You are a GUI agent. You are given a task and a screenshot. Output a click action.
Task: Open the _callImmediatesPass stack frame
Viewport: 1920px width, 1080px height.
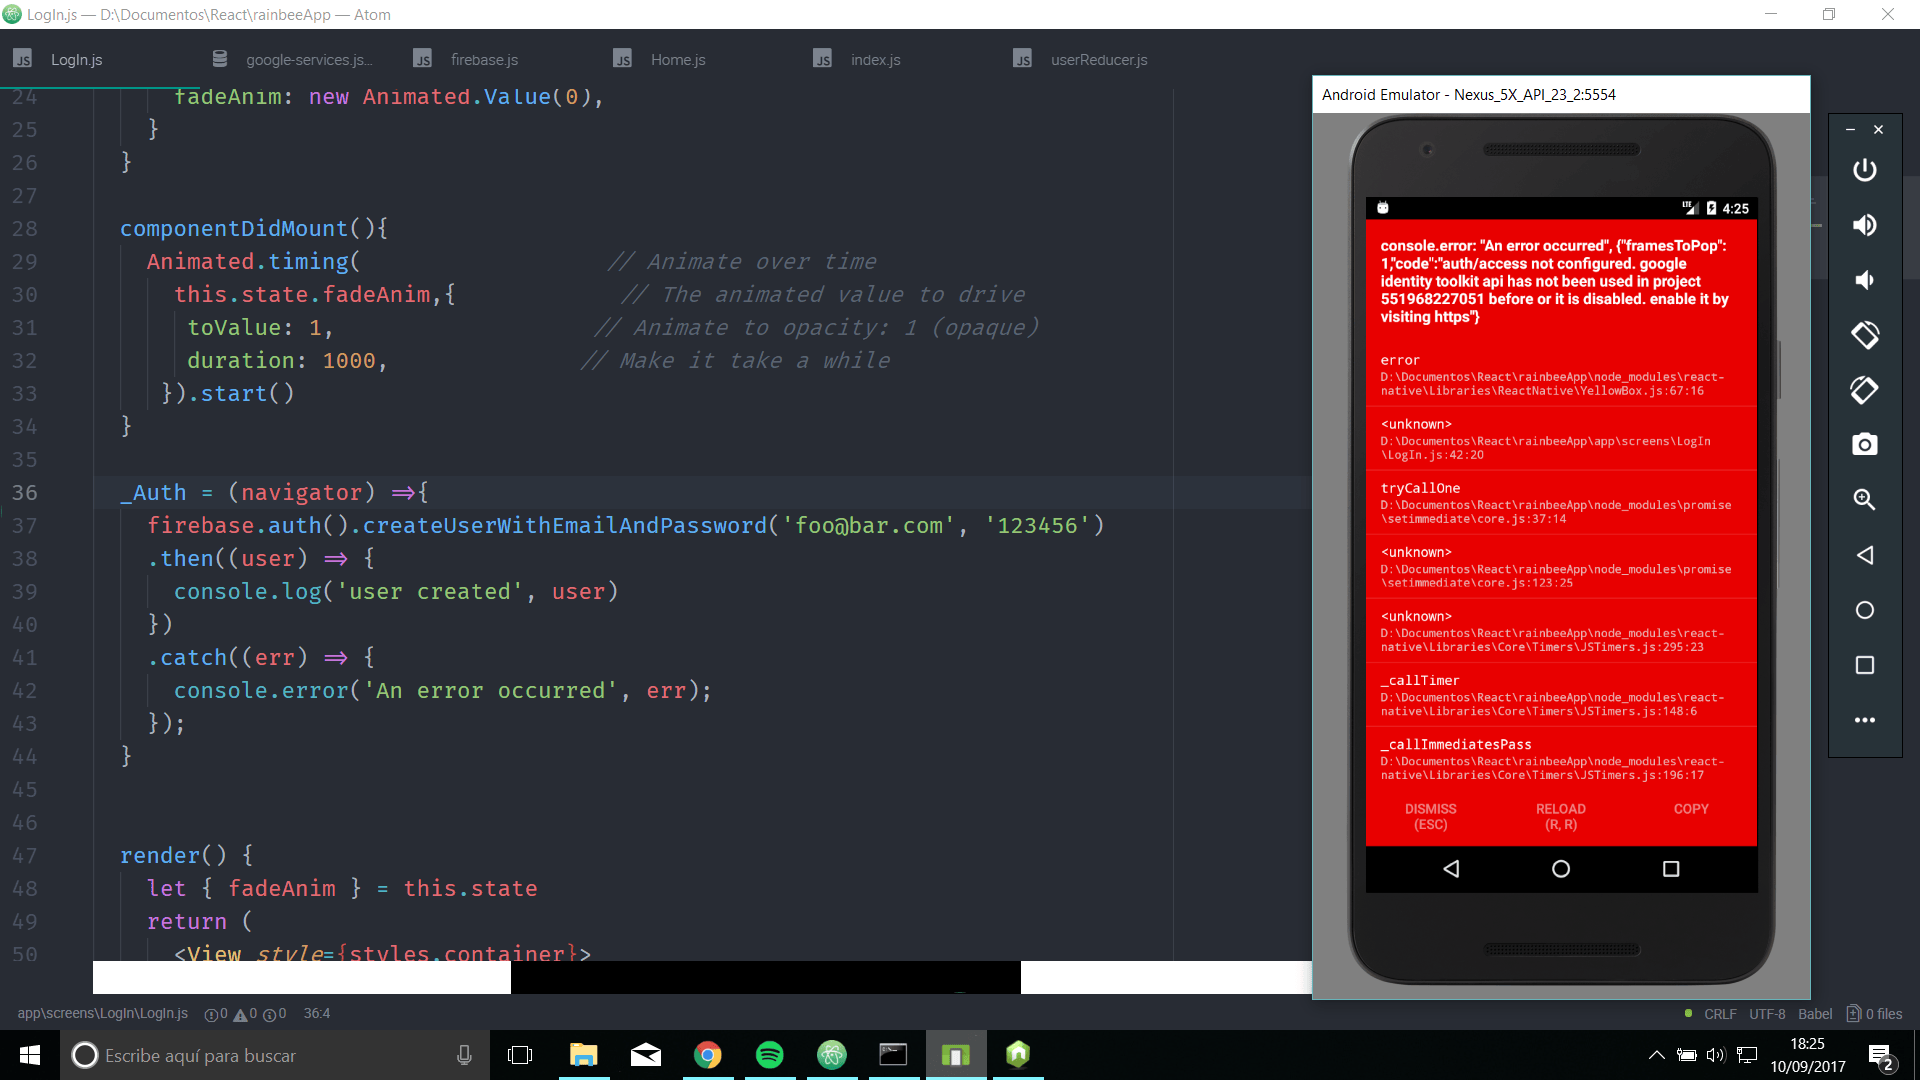pos(1560,759)
